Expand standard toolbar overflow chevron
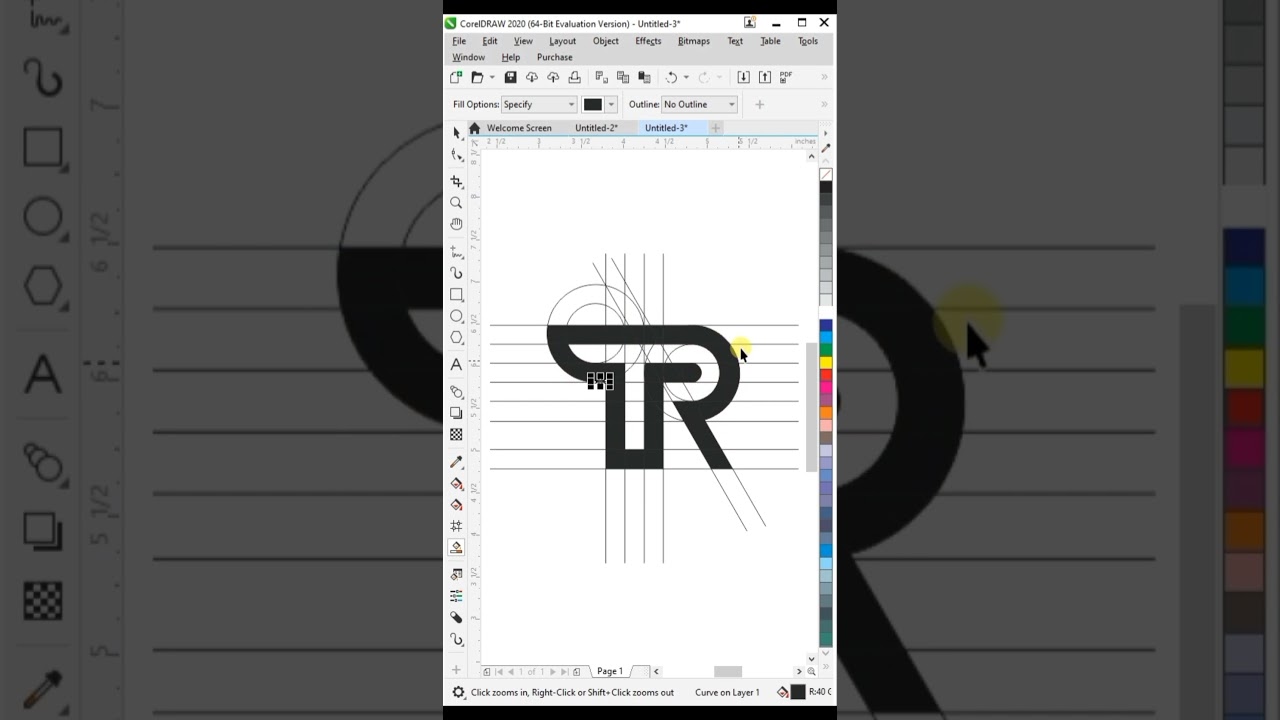This screenshot has height=720, width=1280. click(824, 77)
